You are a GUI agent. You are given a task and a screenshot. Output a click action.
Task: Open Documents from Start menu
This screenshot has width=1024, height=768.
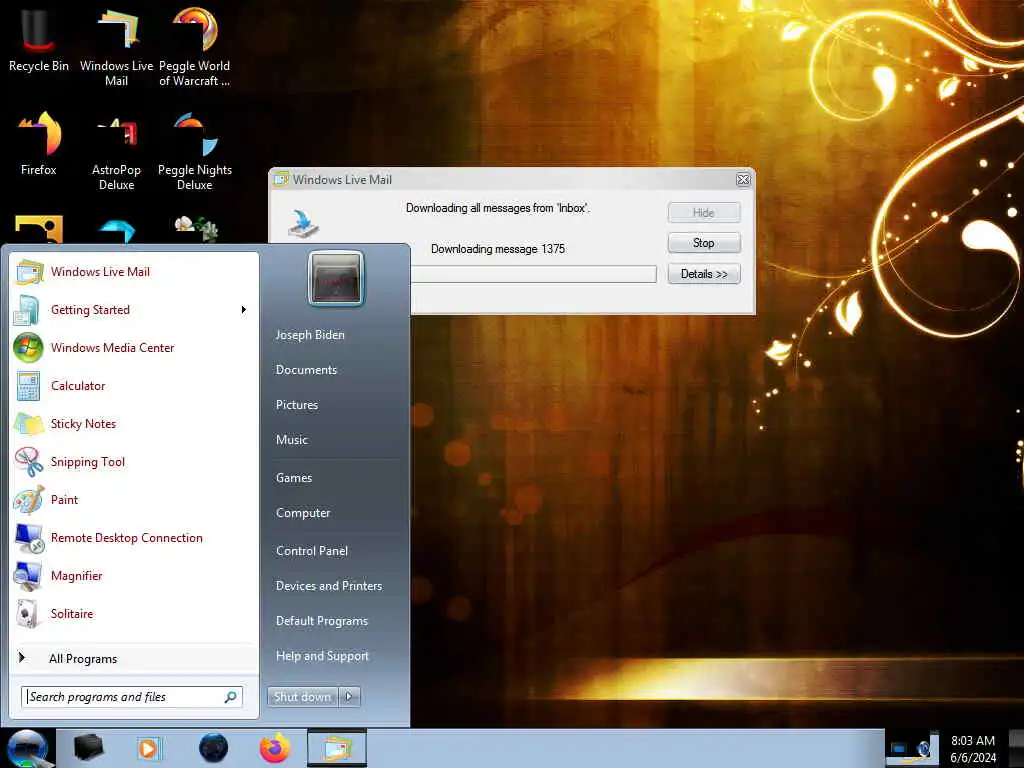pos(306,370)
